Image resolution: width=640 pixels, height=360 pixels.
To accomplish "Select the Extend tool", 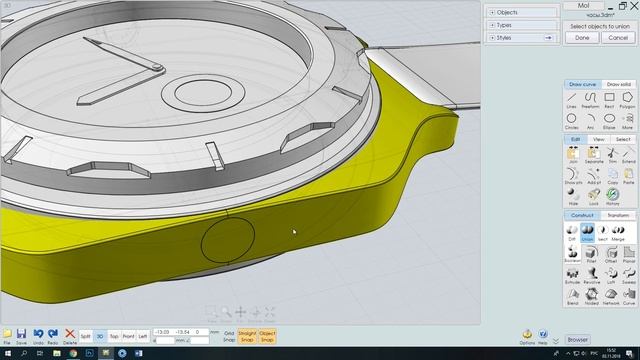I will (x=629, y=156).
